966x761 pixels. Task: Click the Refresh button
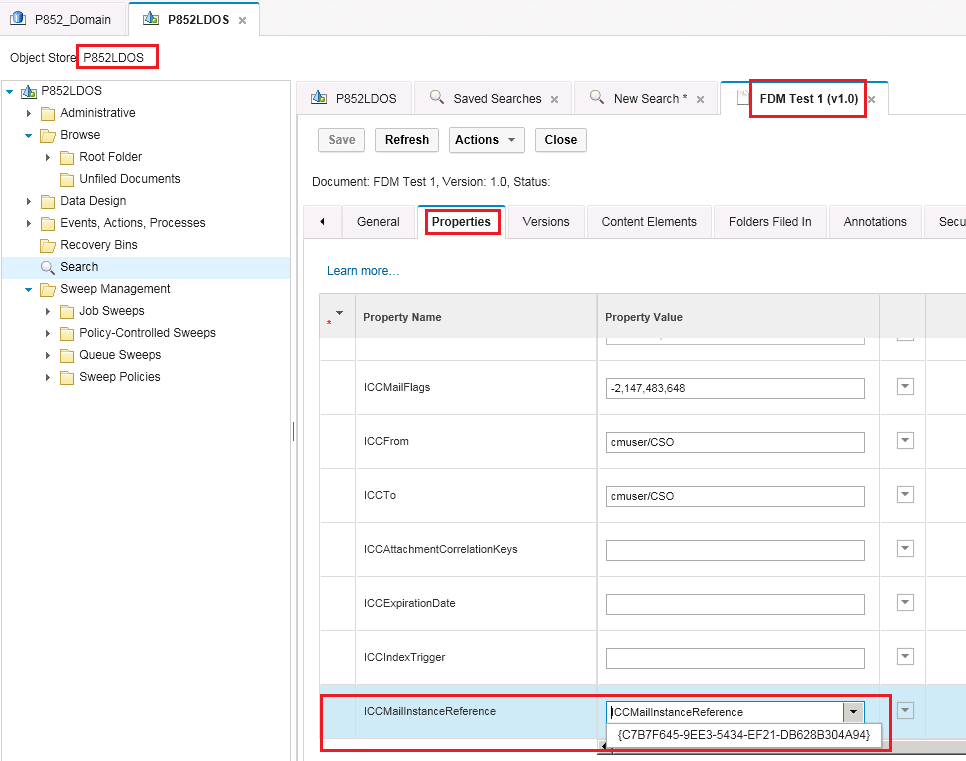point(406,140)
